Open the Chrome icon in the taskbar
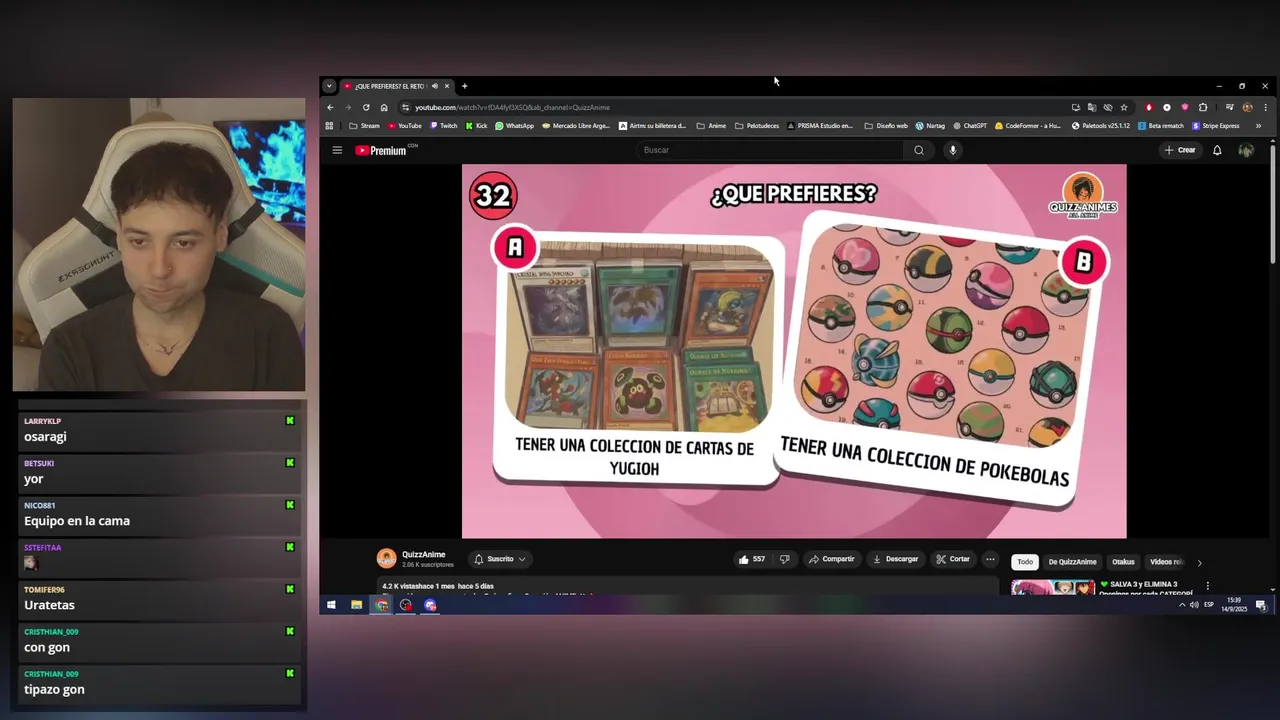The width and height of the screenshot is (1280, 720). pos(381,605)
